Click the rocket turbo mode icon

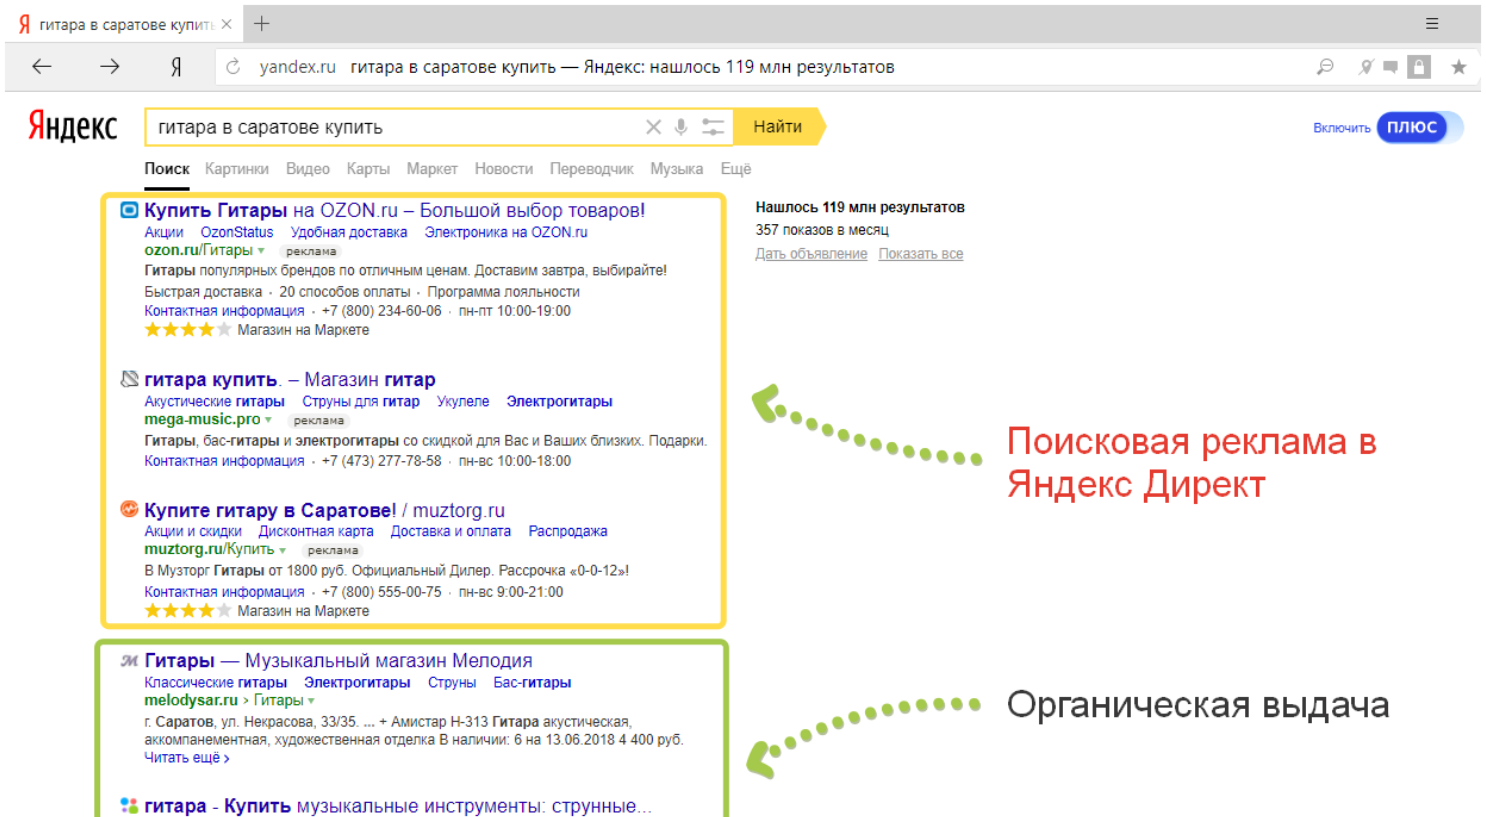pyautogui.click(x=1365, y=67)
